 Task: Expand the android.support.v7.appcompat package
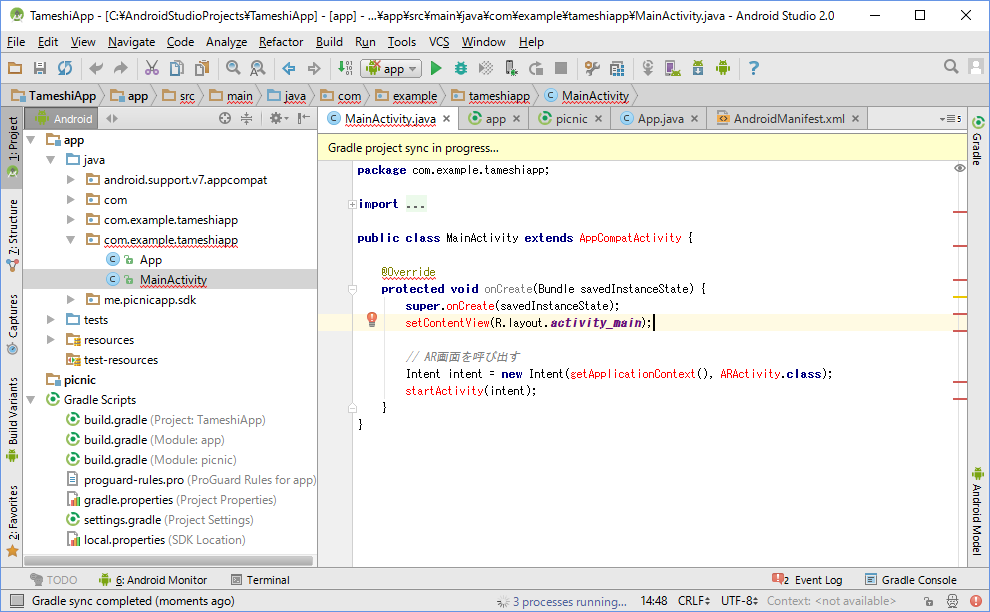71,180
